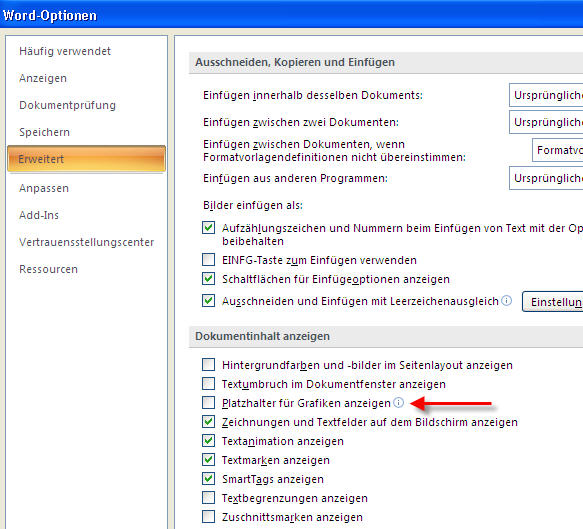Enable Platzhalter für Grafiken anzeigen checkbox
Screen dimensions: 583x529
(x=208, y=403)
